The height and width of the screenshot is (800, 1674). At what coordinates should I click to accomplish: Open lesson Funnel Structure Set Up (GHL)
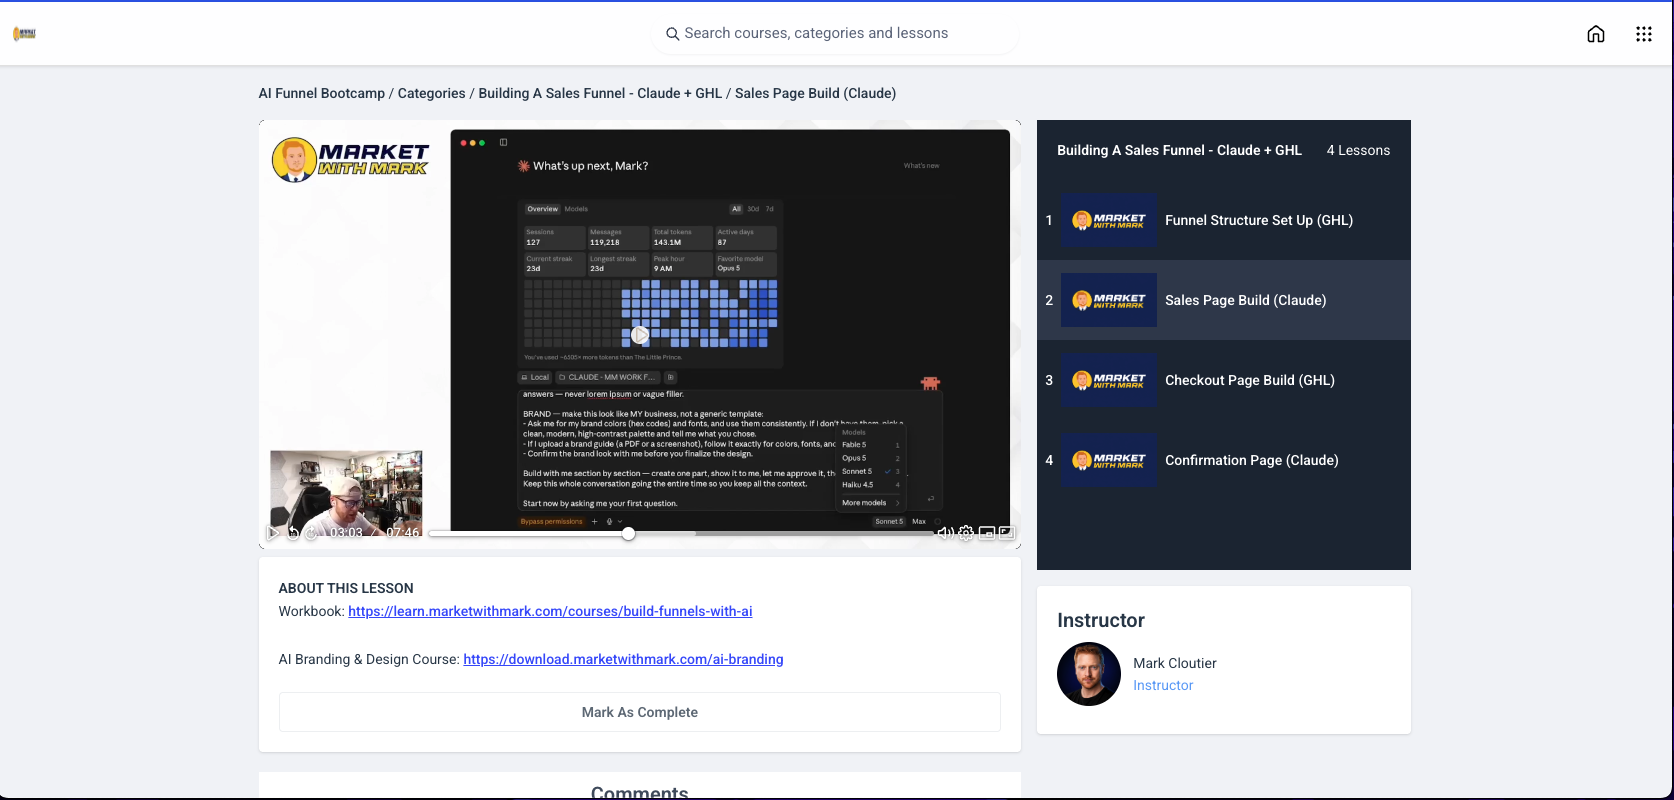[1224, 220]
